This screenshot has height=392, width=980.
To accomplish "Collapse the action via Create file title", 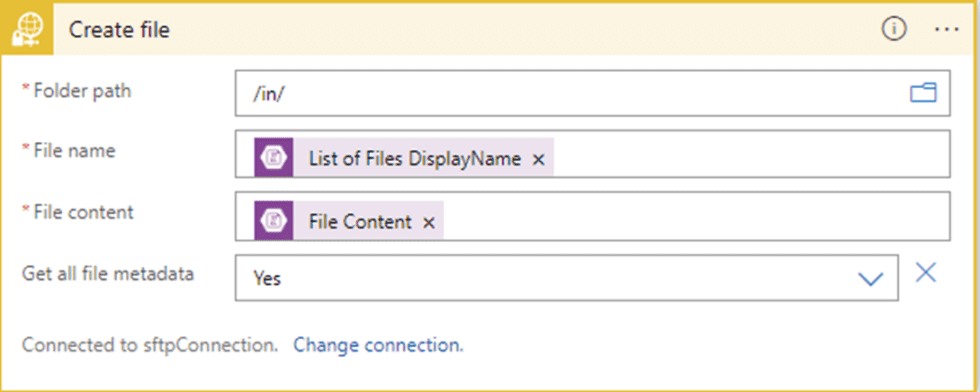I will click(119, 30).
